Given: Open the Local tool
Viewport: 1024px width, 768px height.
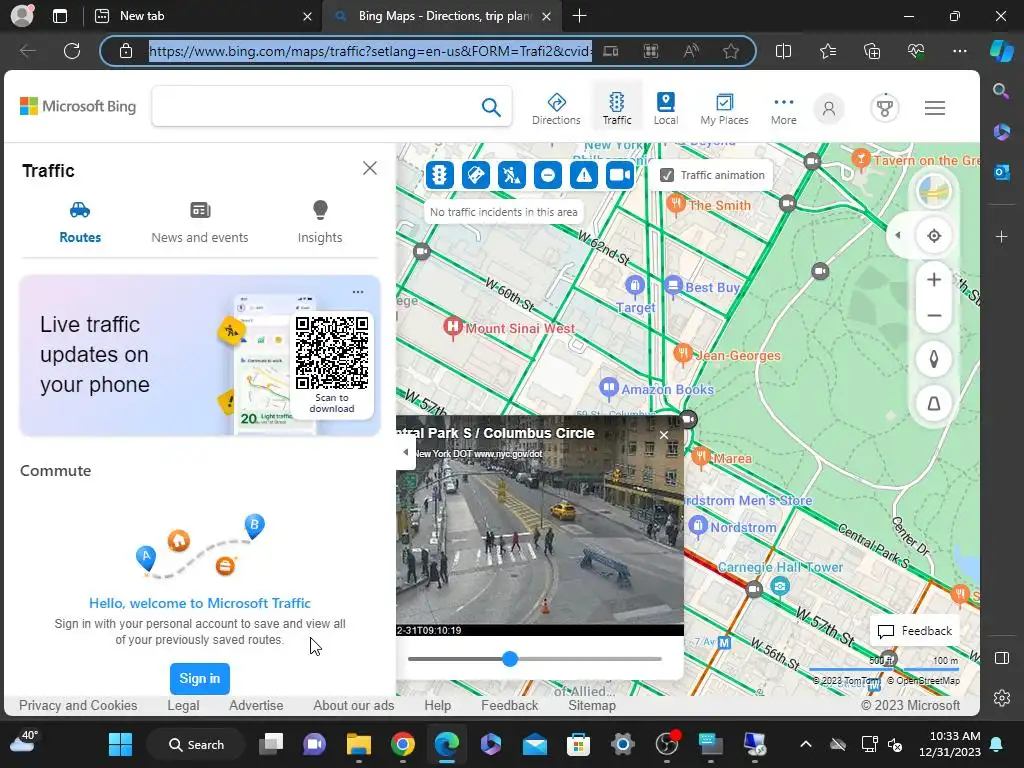Looking at the screenshot, I should click(665, 108).
